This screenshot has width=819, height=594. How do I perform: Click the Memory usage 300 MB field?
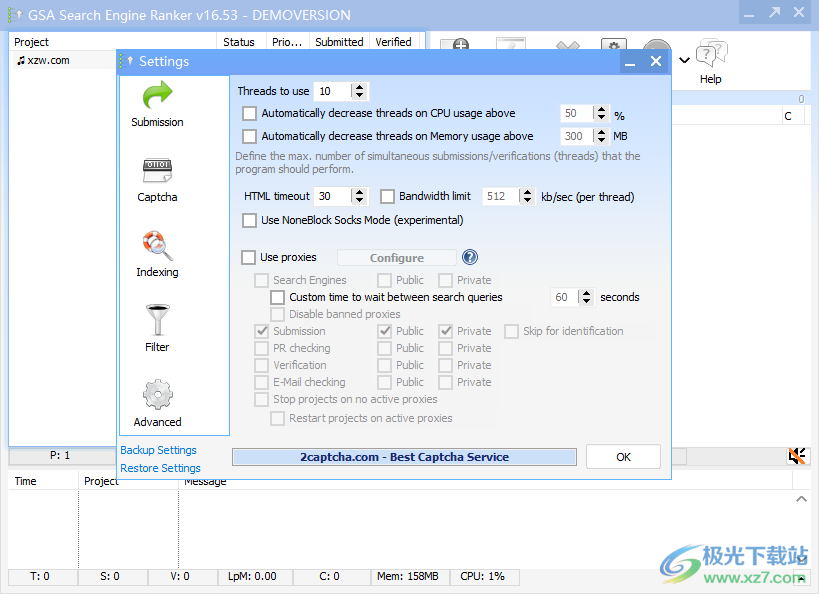577,136
